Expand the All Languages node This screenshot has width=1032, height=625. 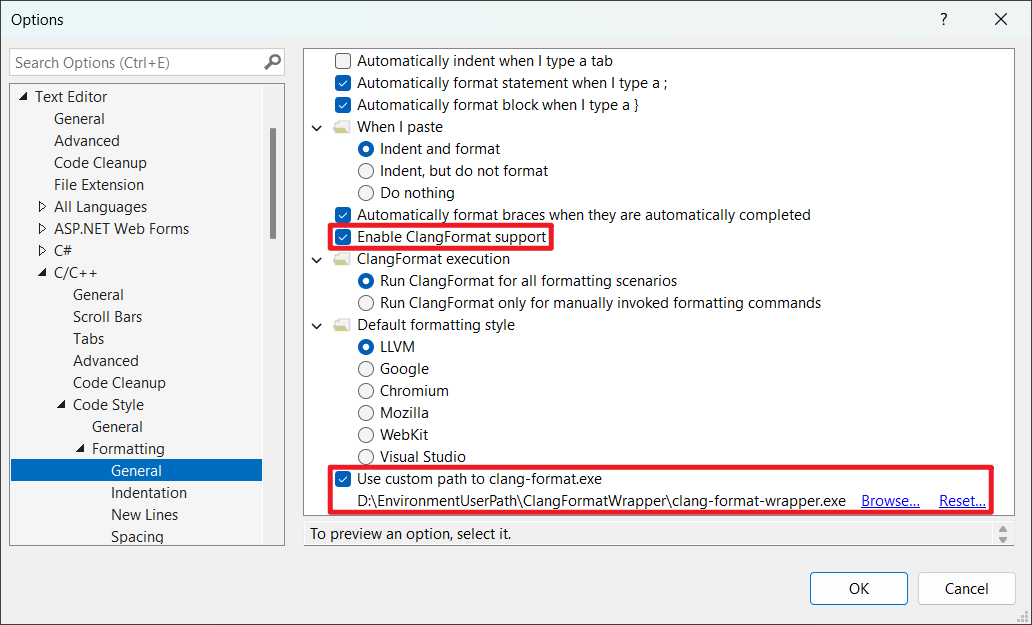coord(42,207)
